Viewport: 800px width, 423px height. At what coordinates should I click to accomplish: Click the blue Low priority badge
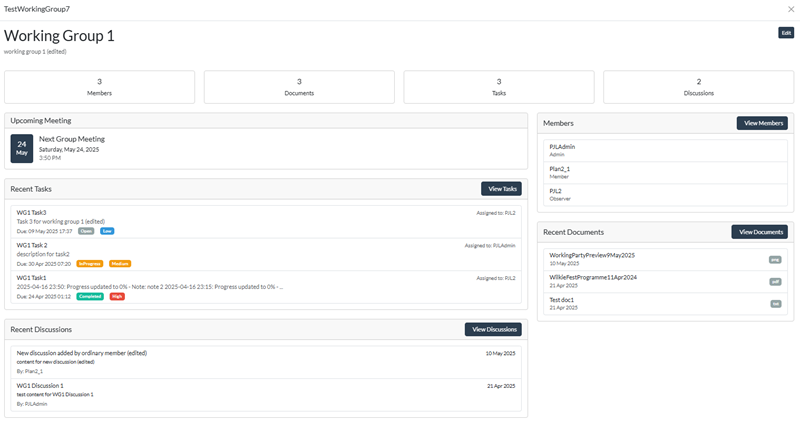click(107, 231)
